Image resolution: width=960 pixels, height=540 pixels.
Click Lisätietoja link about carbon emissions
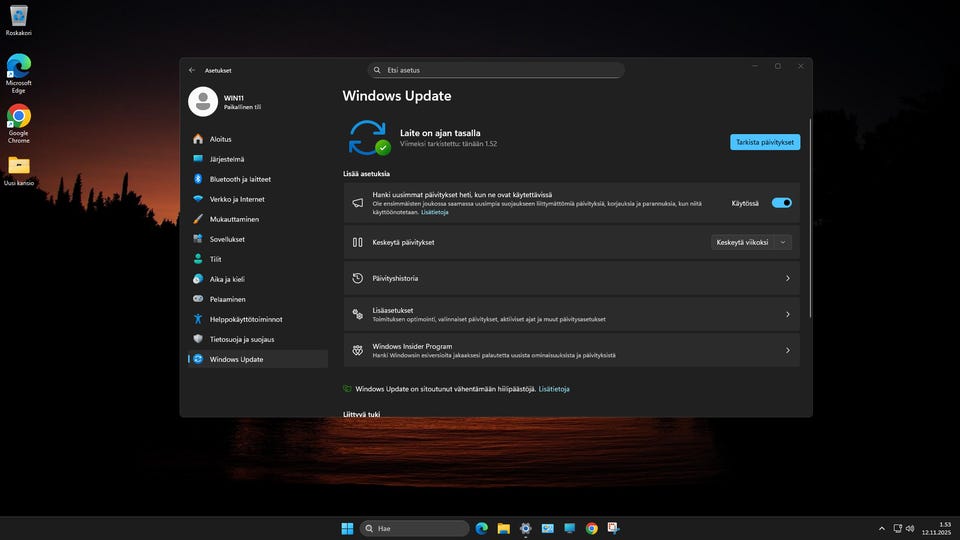click(x=554, y=388)
